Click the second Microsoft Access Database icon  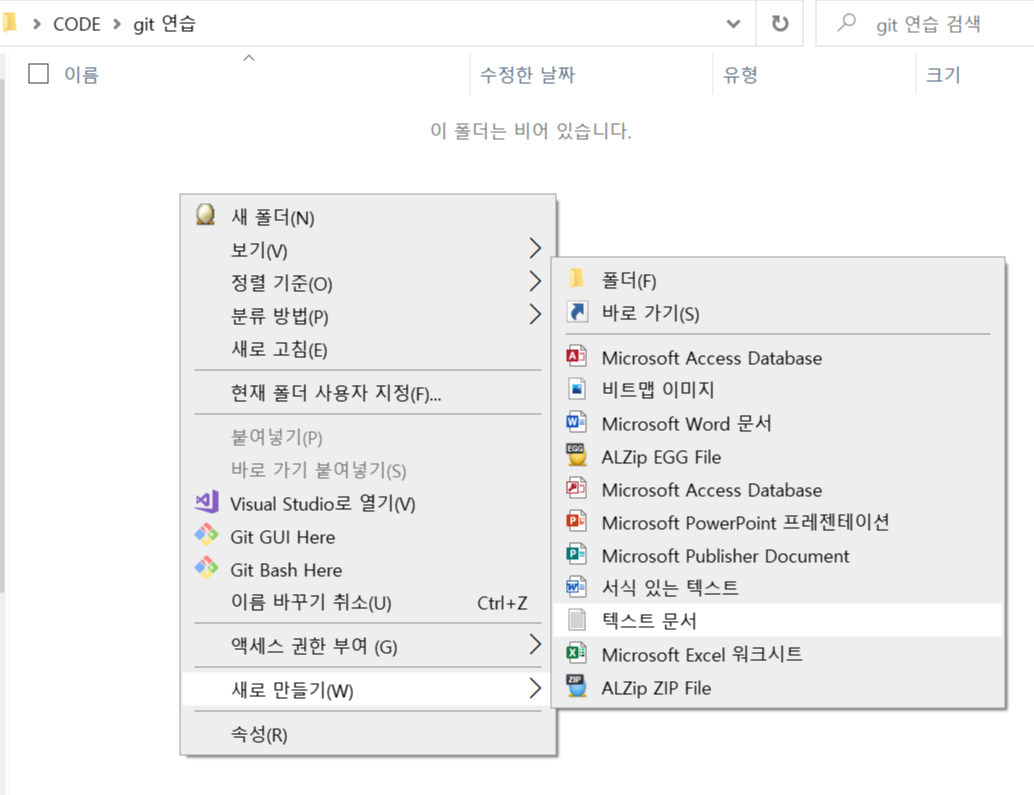[576, 488]
